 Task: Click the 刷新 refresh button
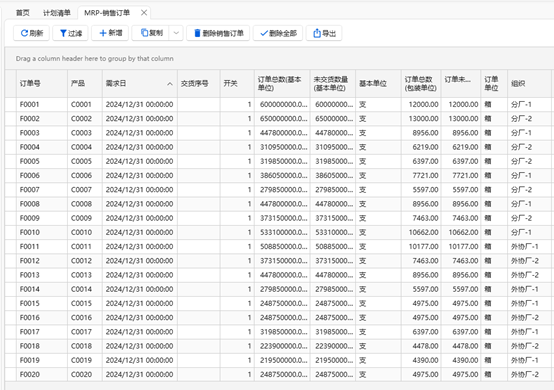pos(31,33)
